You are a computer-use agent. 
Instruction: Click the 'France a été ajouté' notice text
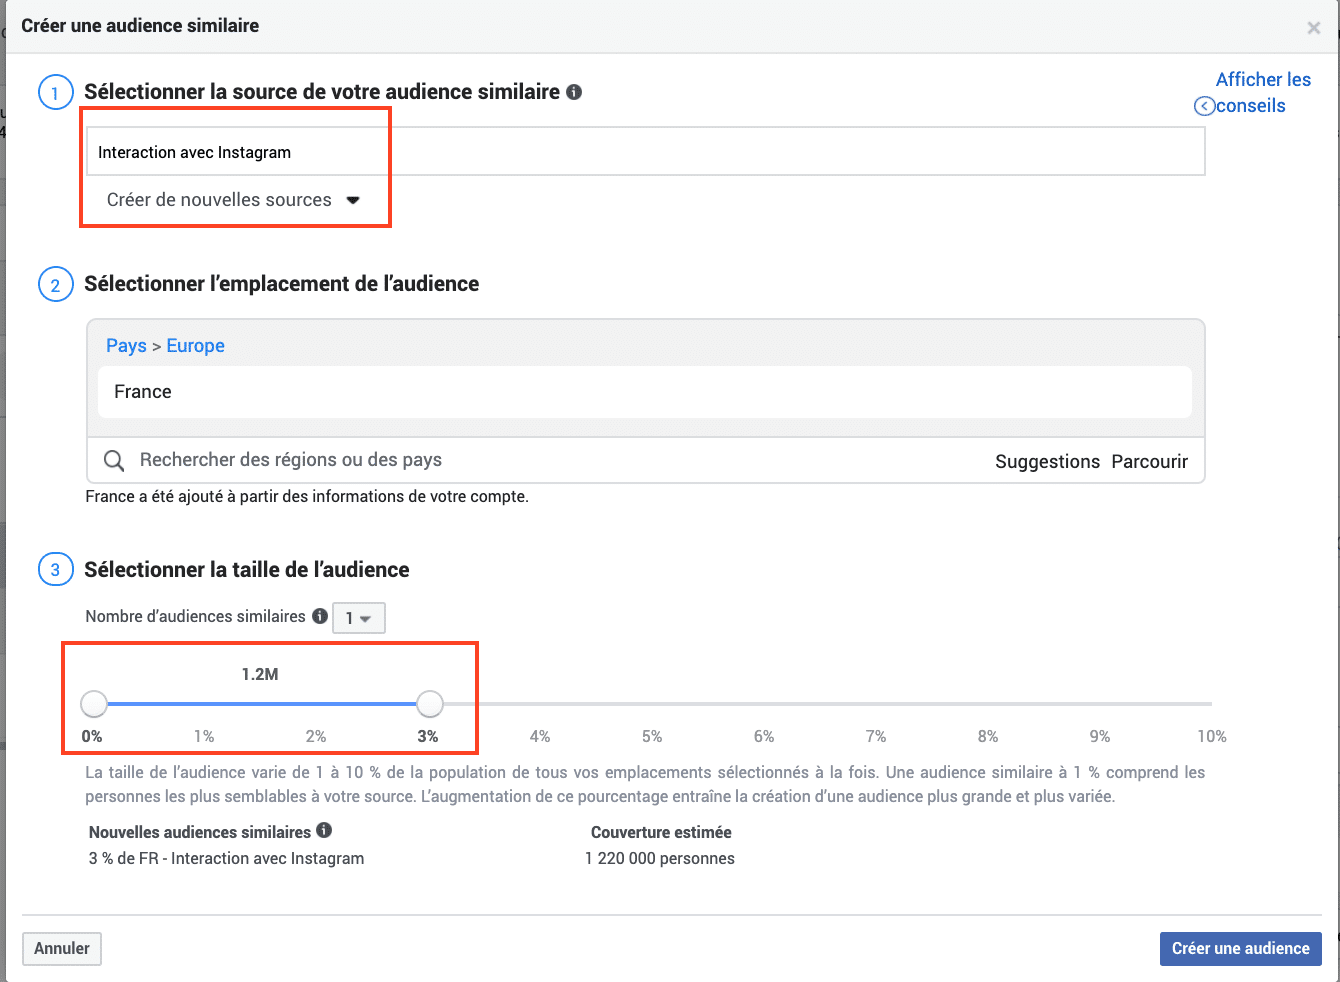coord(307,496)
